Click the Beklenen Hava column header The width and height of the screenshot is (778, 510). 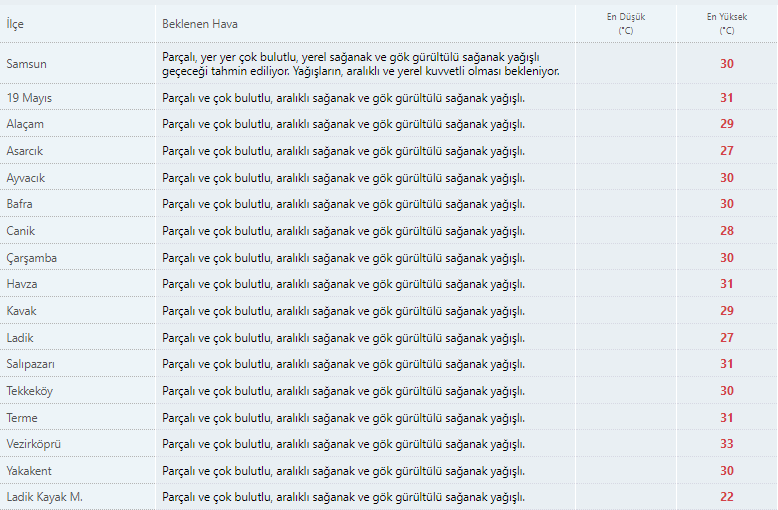199,24
